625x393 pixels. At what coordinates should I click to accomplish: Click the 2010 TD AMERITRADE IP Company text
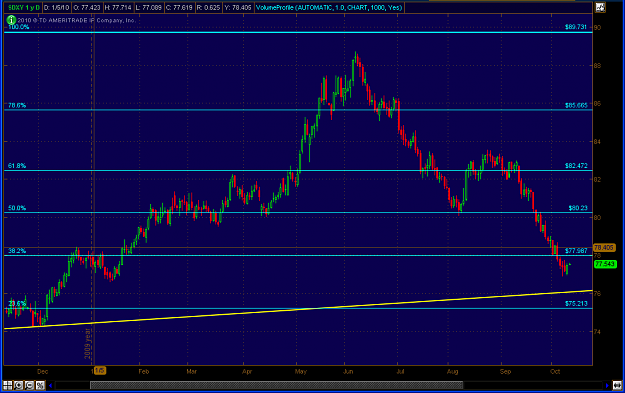pyautogui.click(x=77, y=20)
